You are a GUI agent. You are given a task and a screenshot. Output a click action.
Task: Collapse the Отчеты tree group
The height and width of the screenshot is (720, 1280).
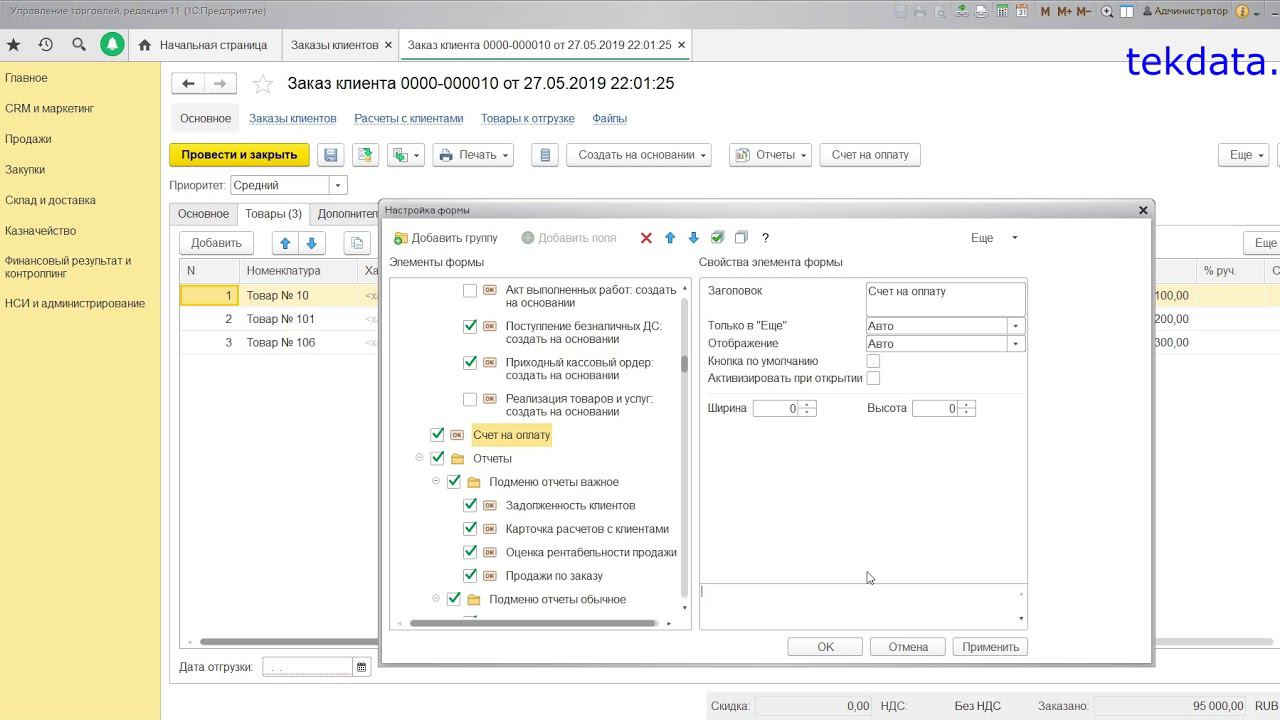pyautogui.click(x=419, y=458)
